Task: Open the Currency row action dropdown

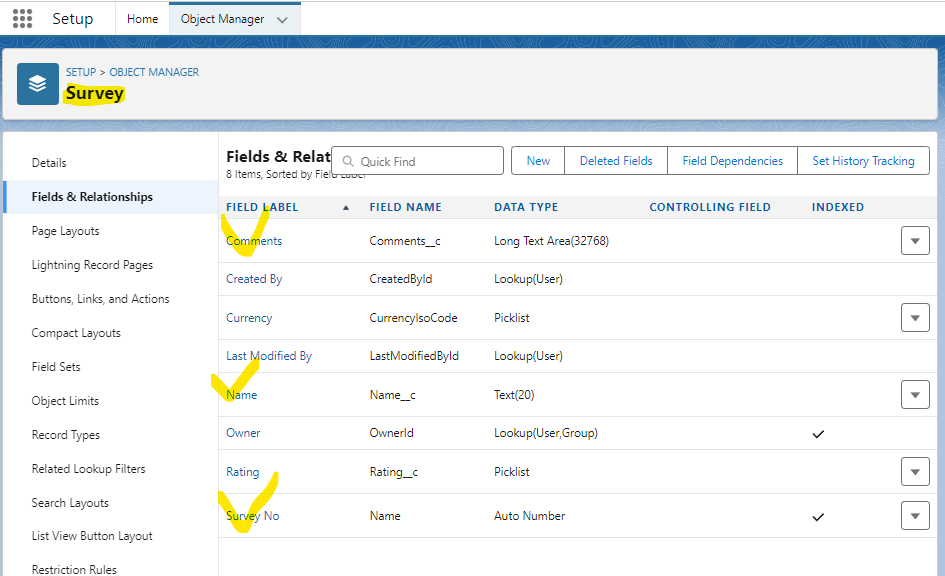Action: pyautogui.click(x=915, y=318)
